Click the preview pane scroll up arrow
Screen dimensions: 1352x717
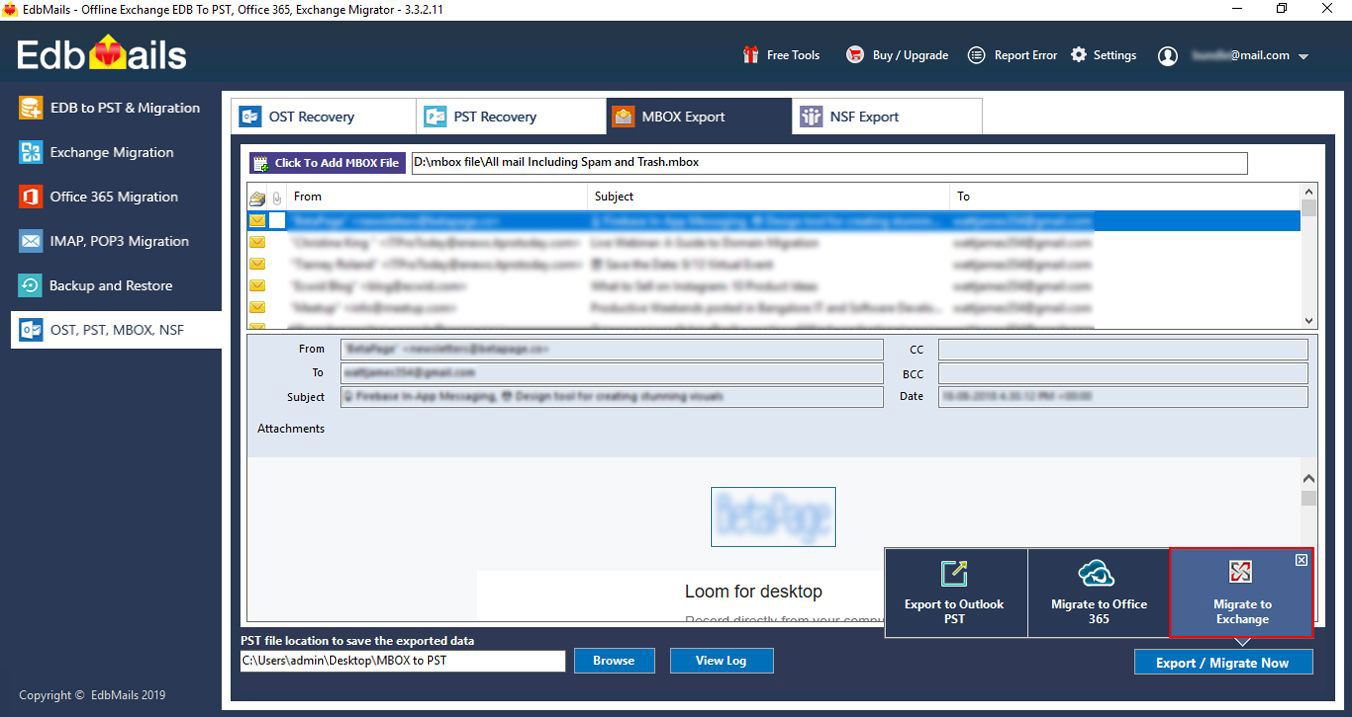(x=1308, y=479)
